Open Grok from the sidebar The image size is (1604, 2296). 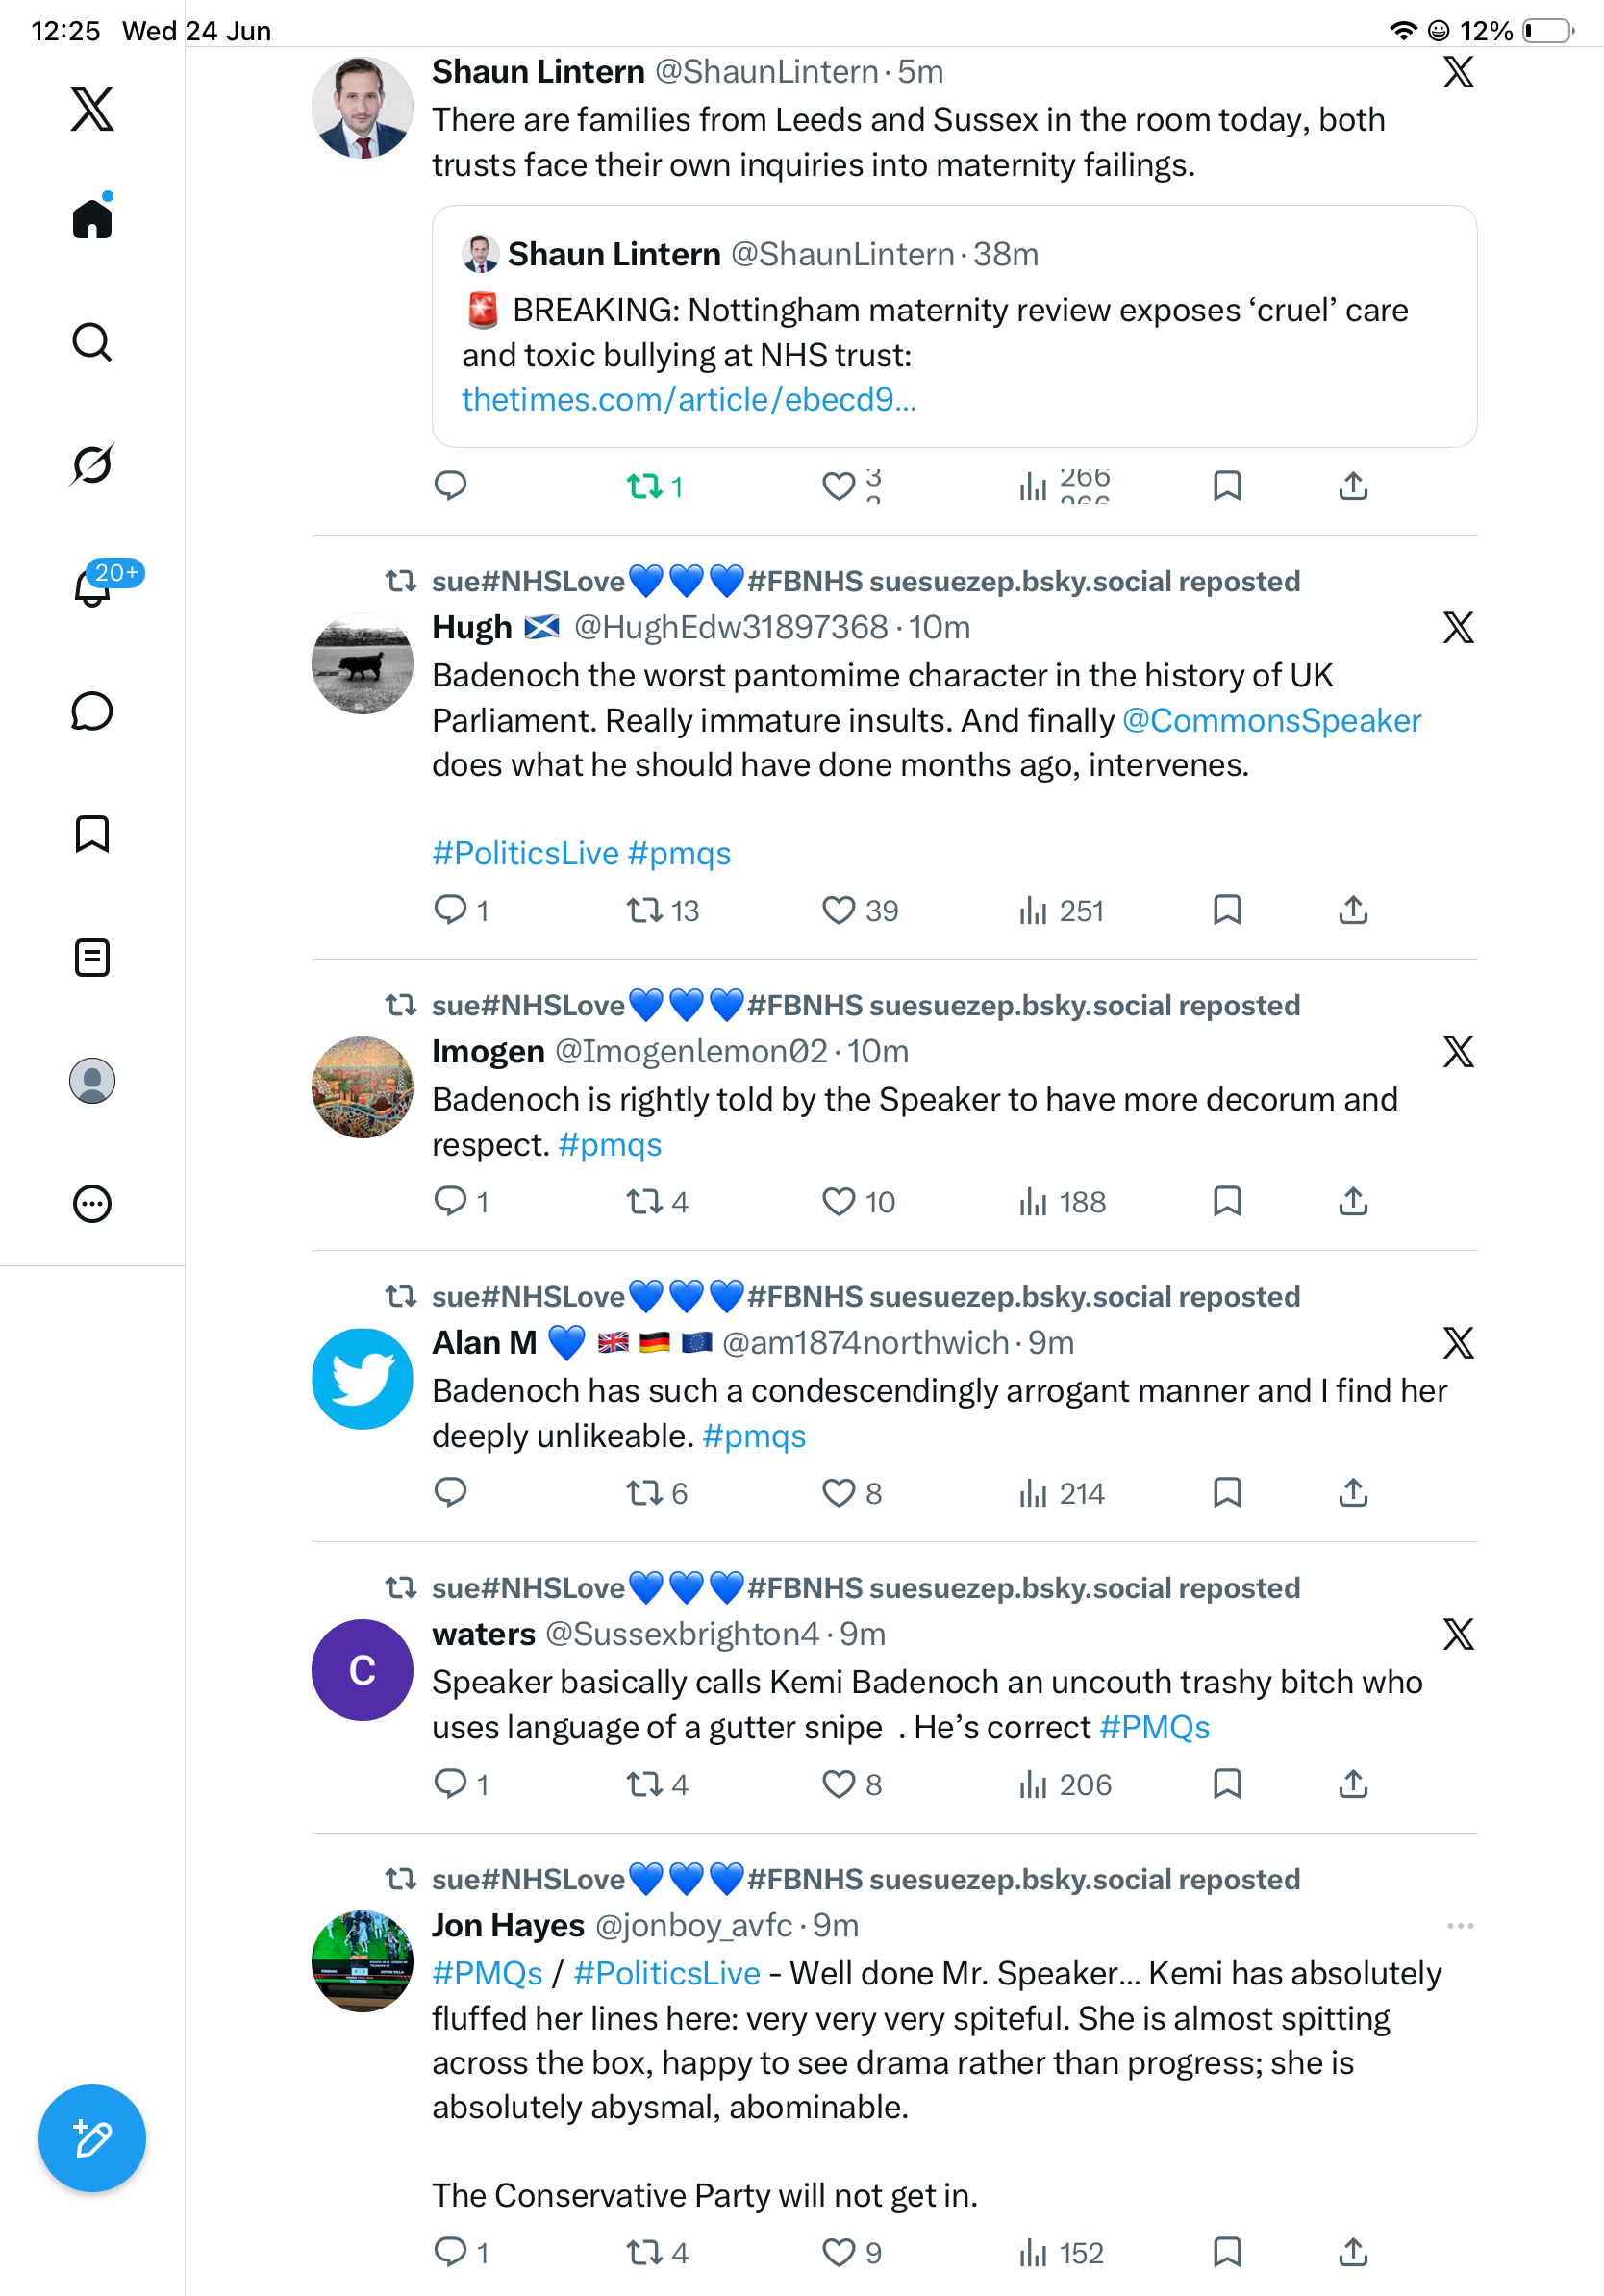point(92,465)
